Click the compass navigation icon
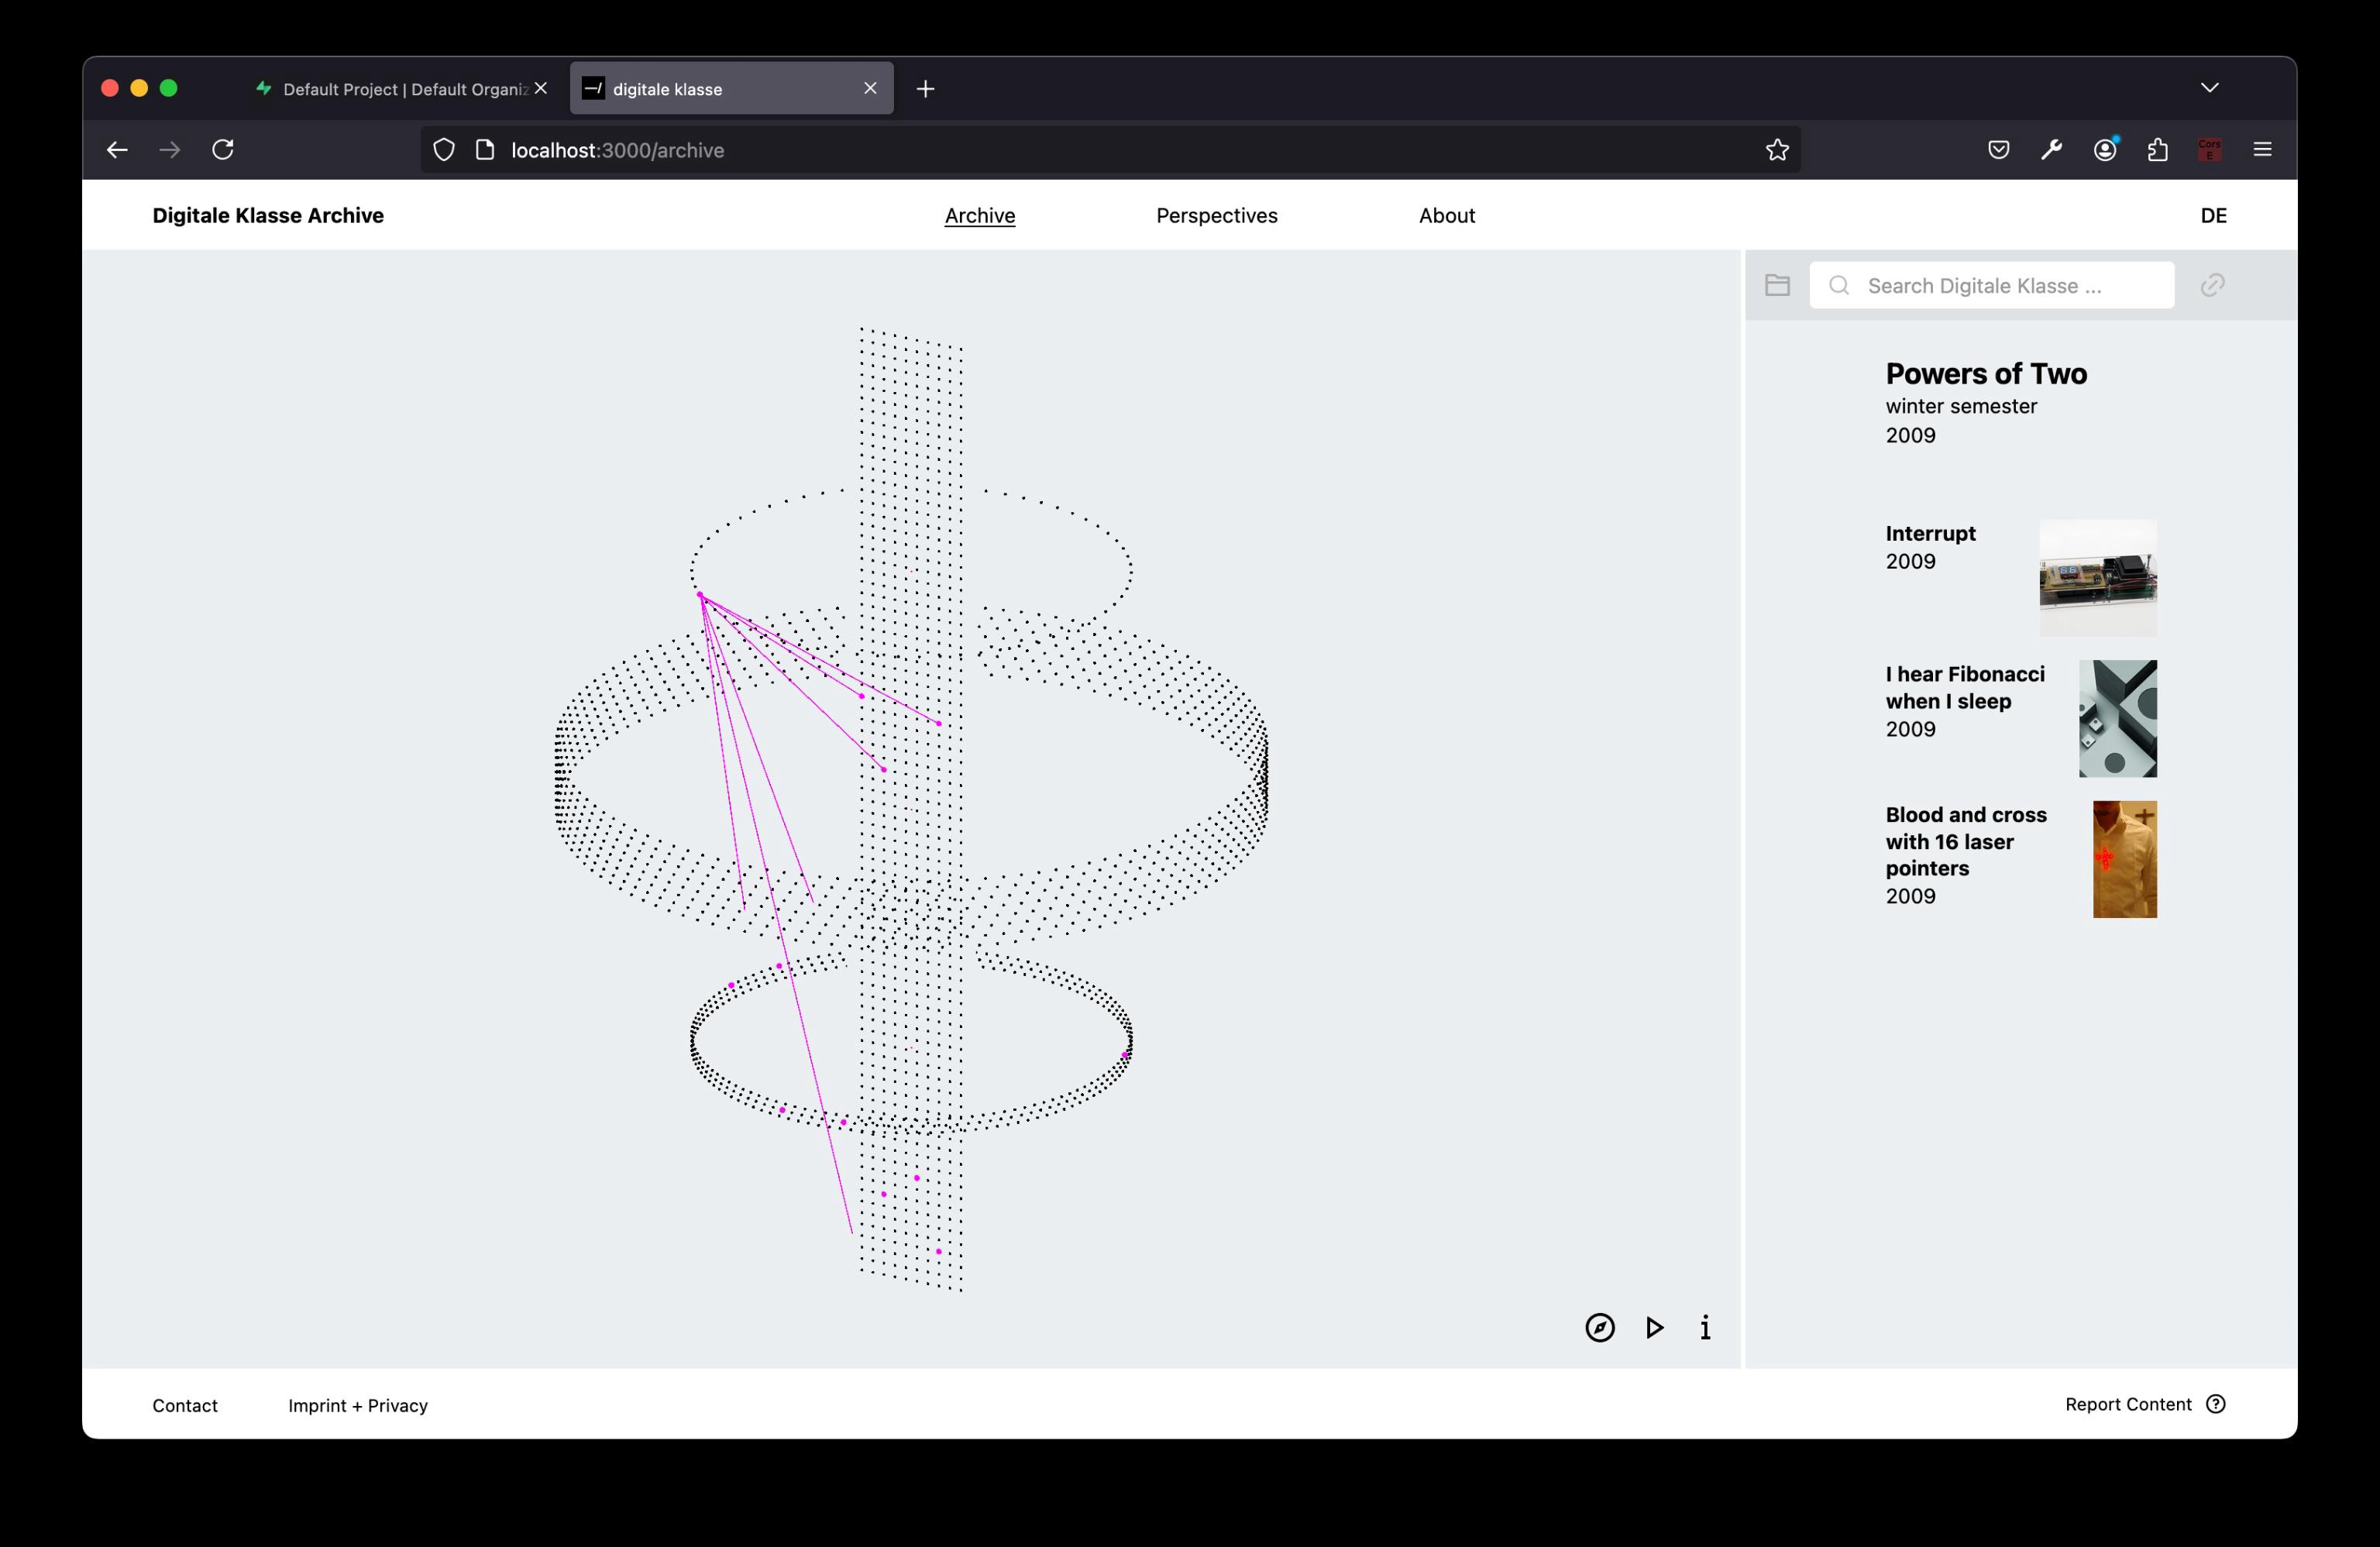This screenshot has width=2380, height=1547. [x=1599, y=1327]
